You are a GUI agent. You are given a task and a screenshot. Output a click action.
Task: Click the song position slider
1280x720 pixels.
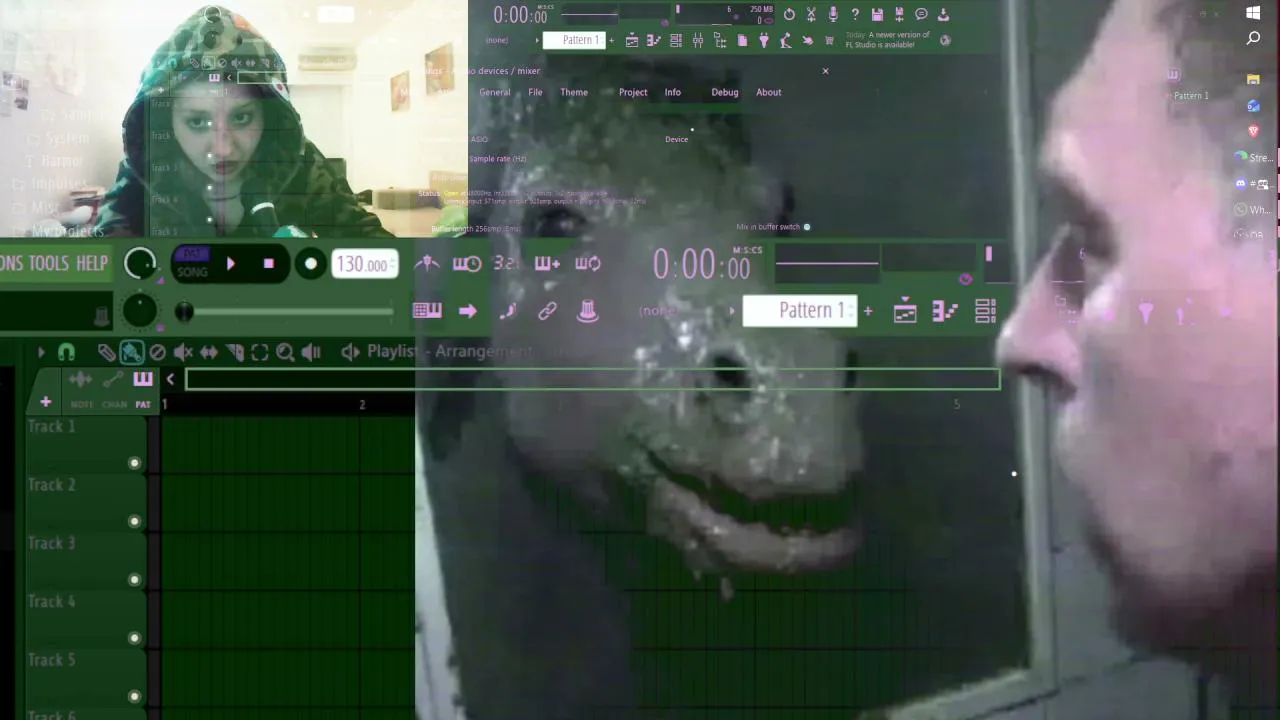pyautogui.click(x=285, y=312)
